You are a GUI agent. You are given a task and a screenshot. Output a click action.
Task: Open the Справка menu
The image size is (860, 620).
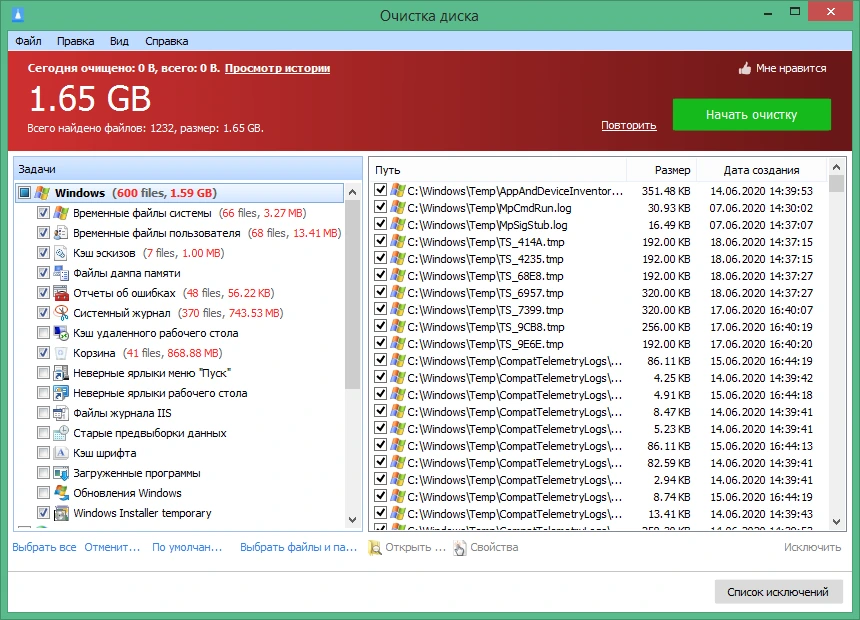click(x=167, y=41)
